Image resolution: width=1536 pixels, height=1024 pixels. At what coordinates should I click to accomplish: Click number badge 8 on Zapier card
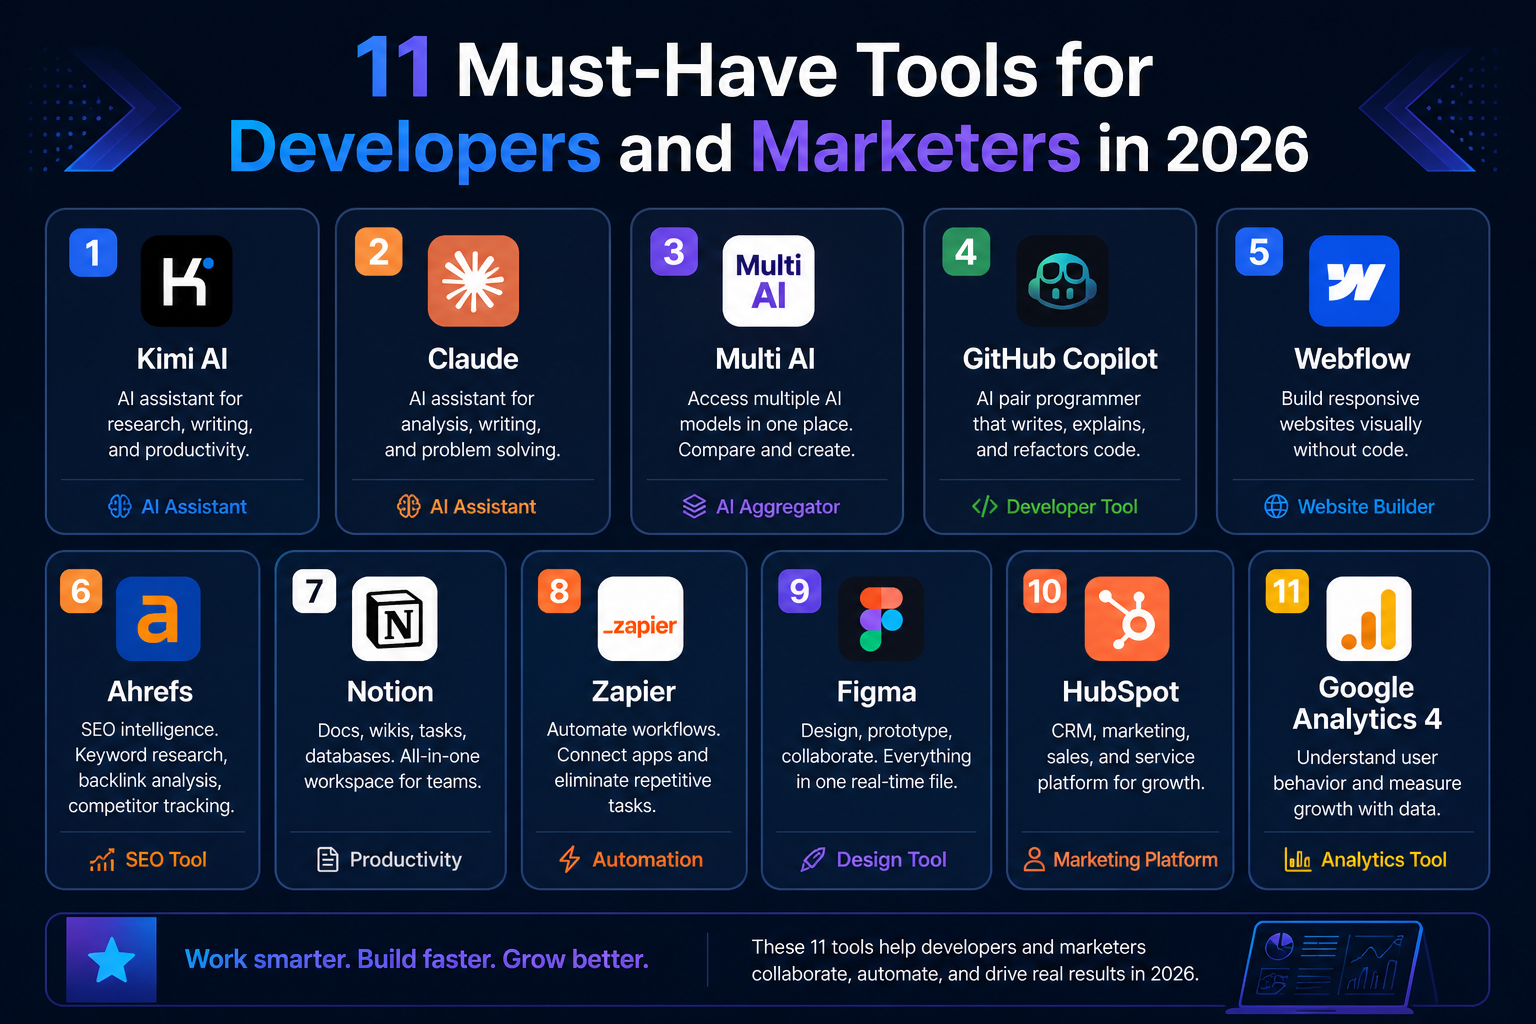pos(559,591)
